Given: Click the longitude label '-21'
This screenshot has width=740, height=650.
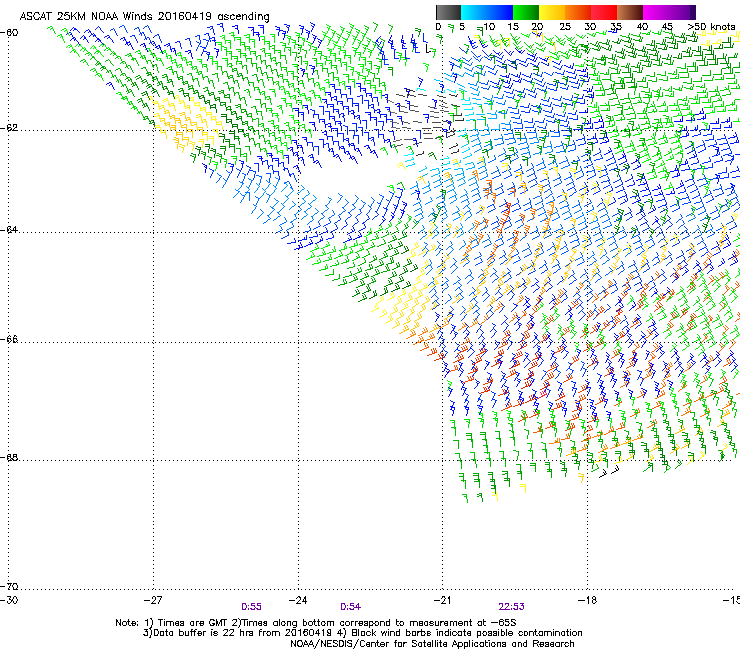Looking at the screenshot, I should pyautogui.click(x=443, y=600).
